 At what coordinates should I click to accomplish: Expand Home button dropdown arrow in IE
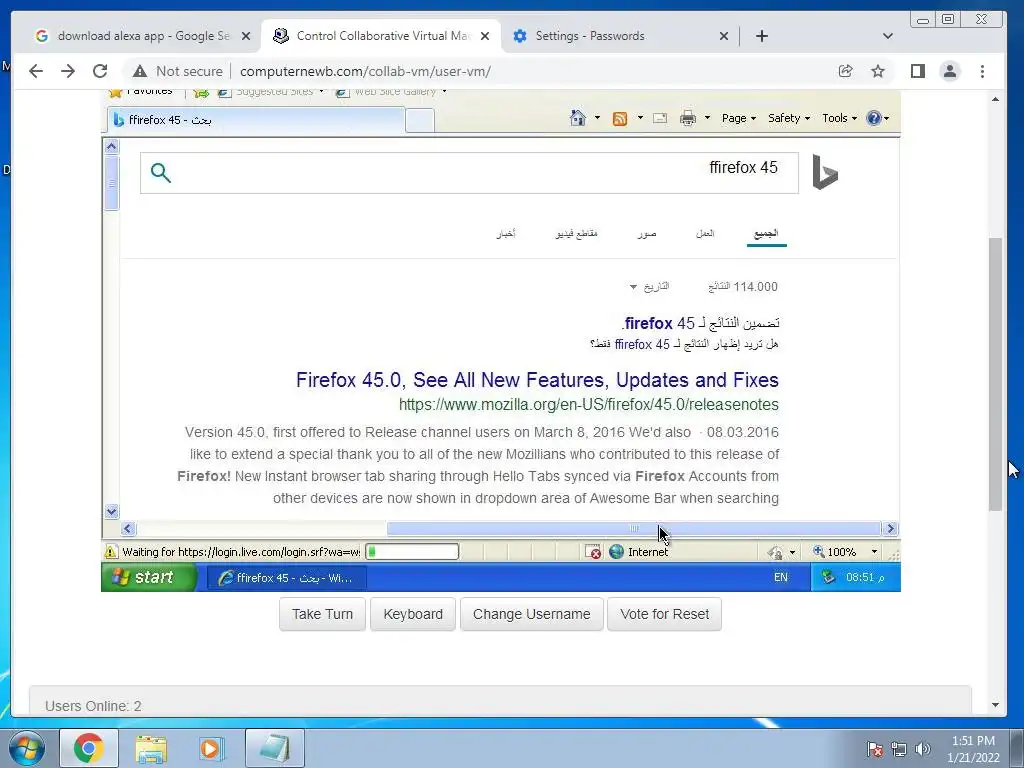[597, 118]
